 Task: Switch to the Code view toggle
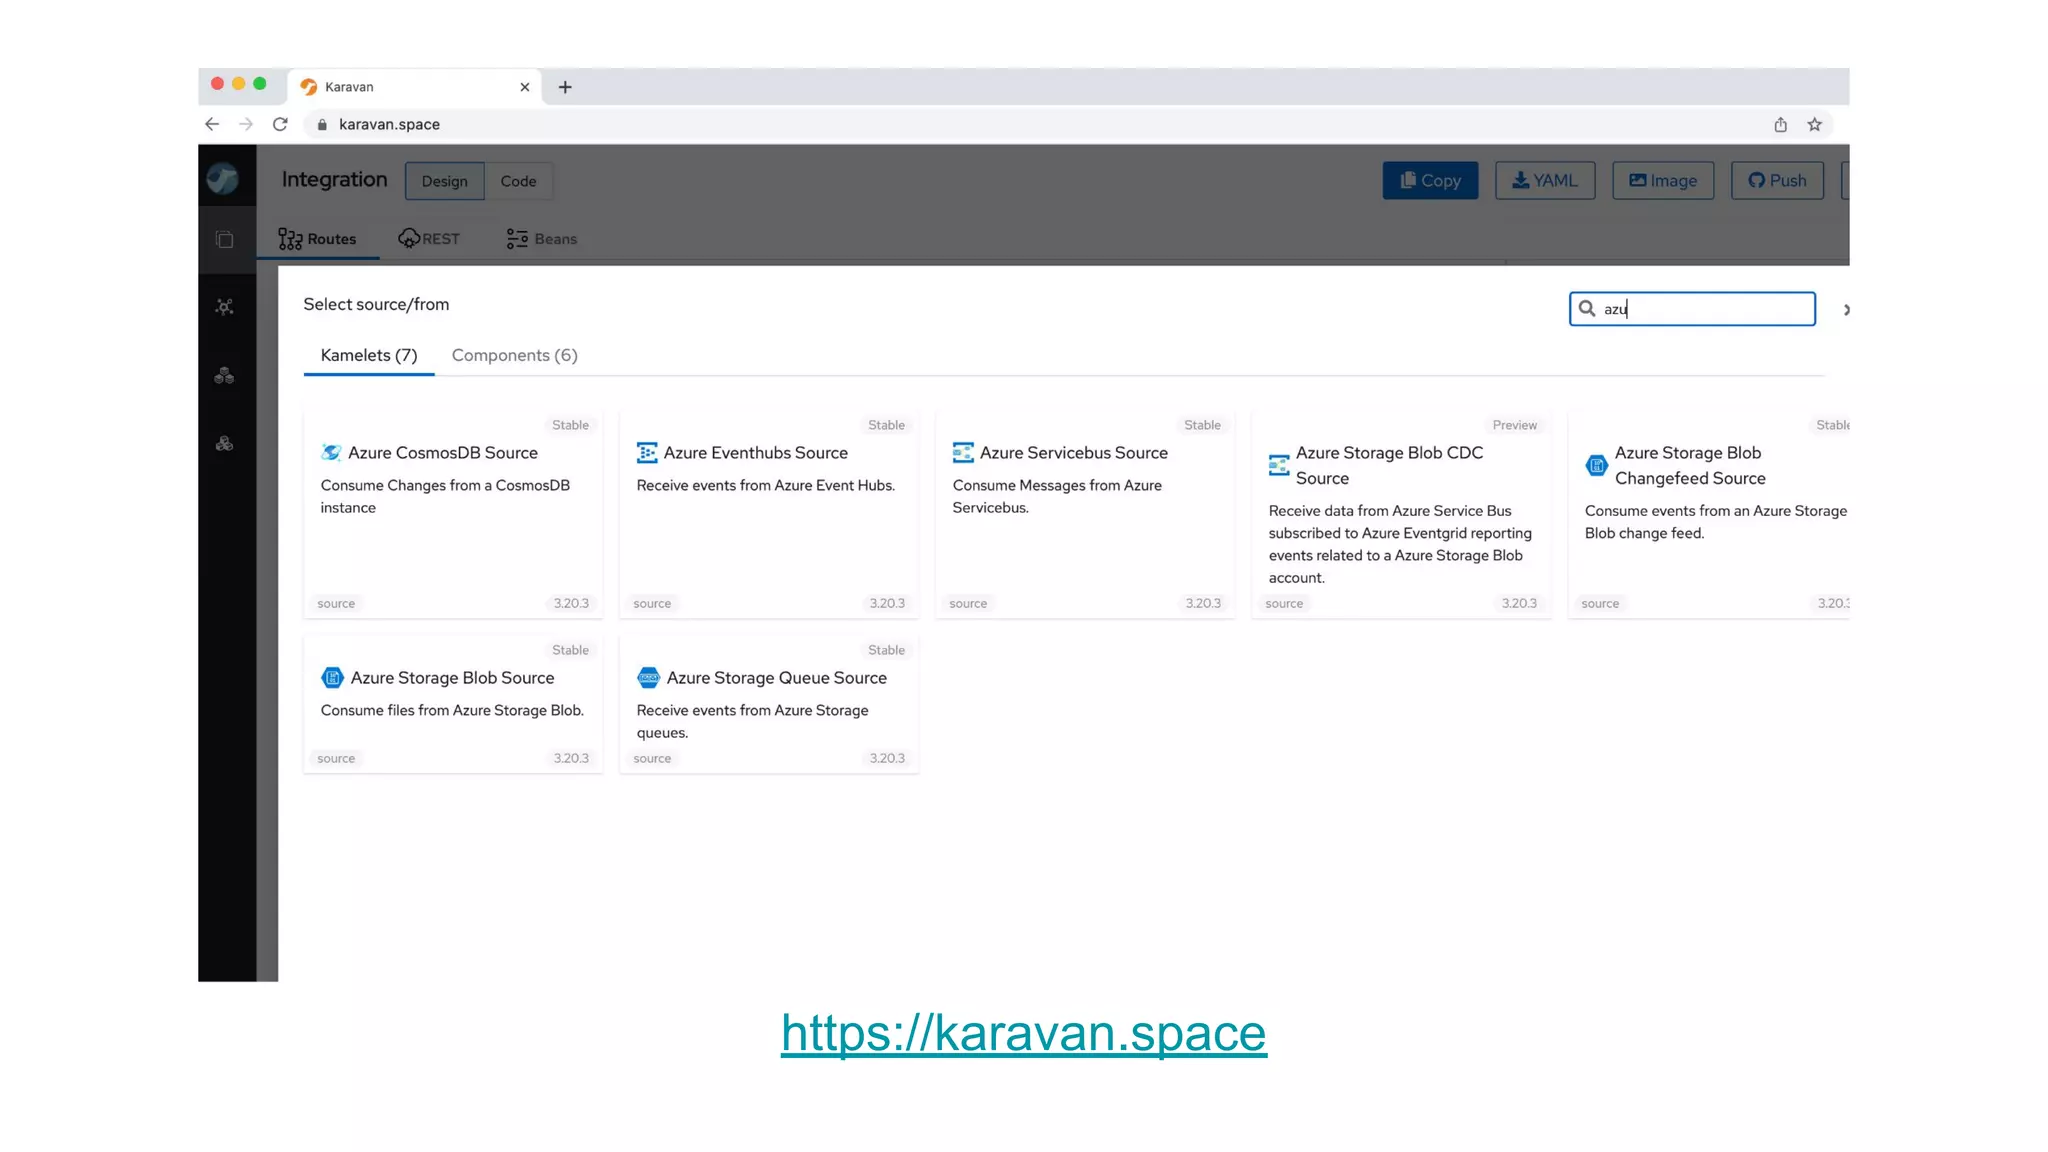coord(518,181)
